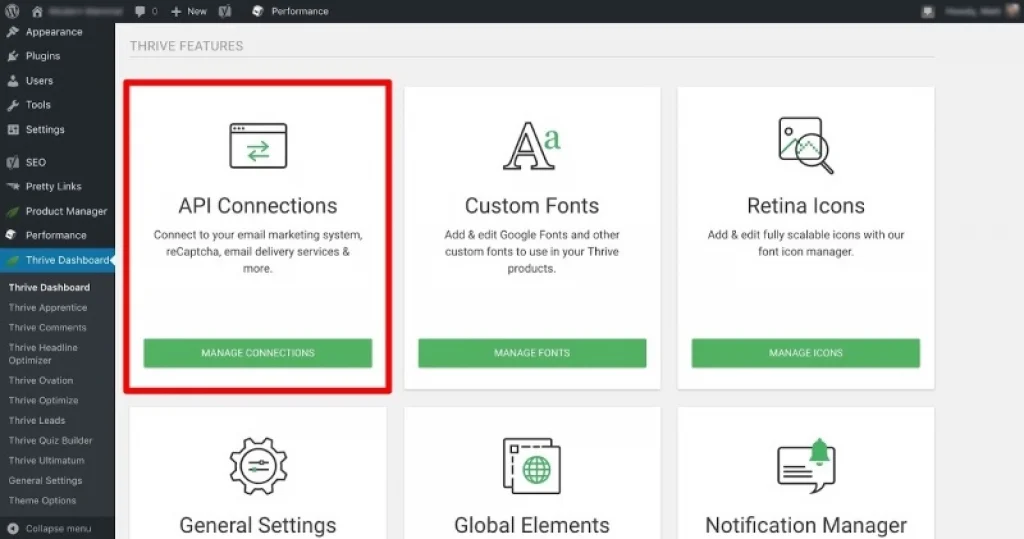Expand the Performance menu in admin bar

coord(291,11)
